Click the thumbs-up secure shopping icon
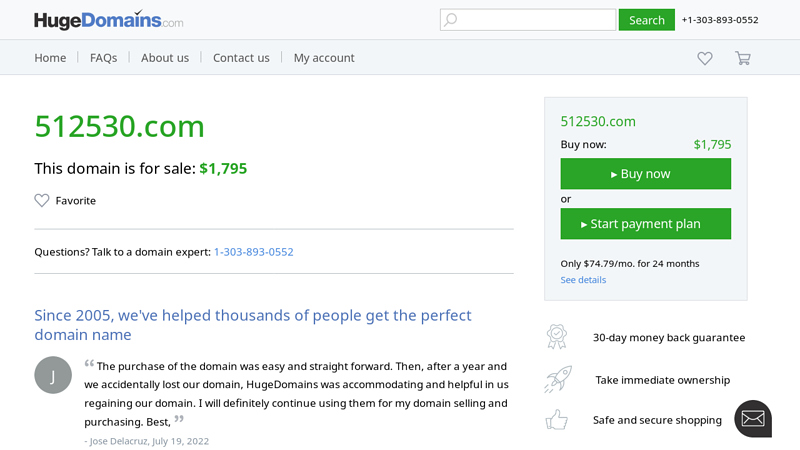Image resolution: width=800 pixels, height=450 pixels. [x=557, y=420]
